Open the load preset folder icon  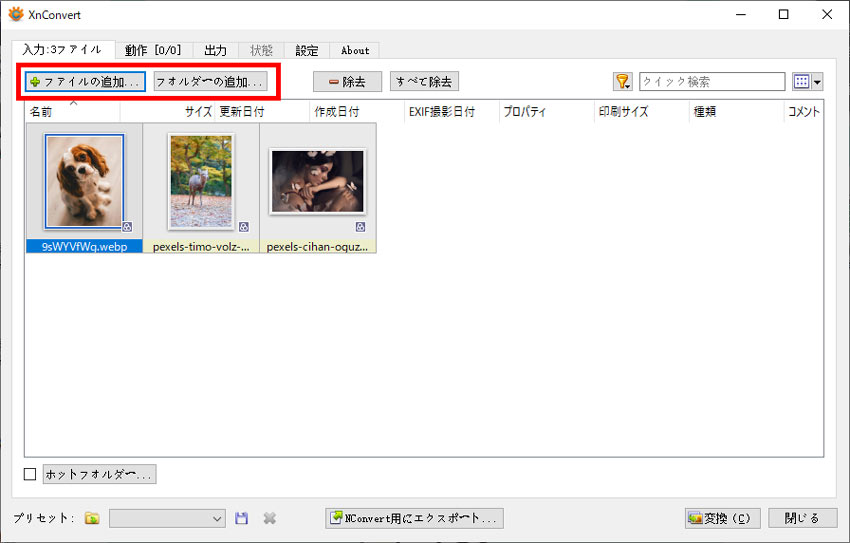click(92, 519)
